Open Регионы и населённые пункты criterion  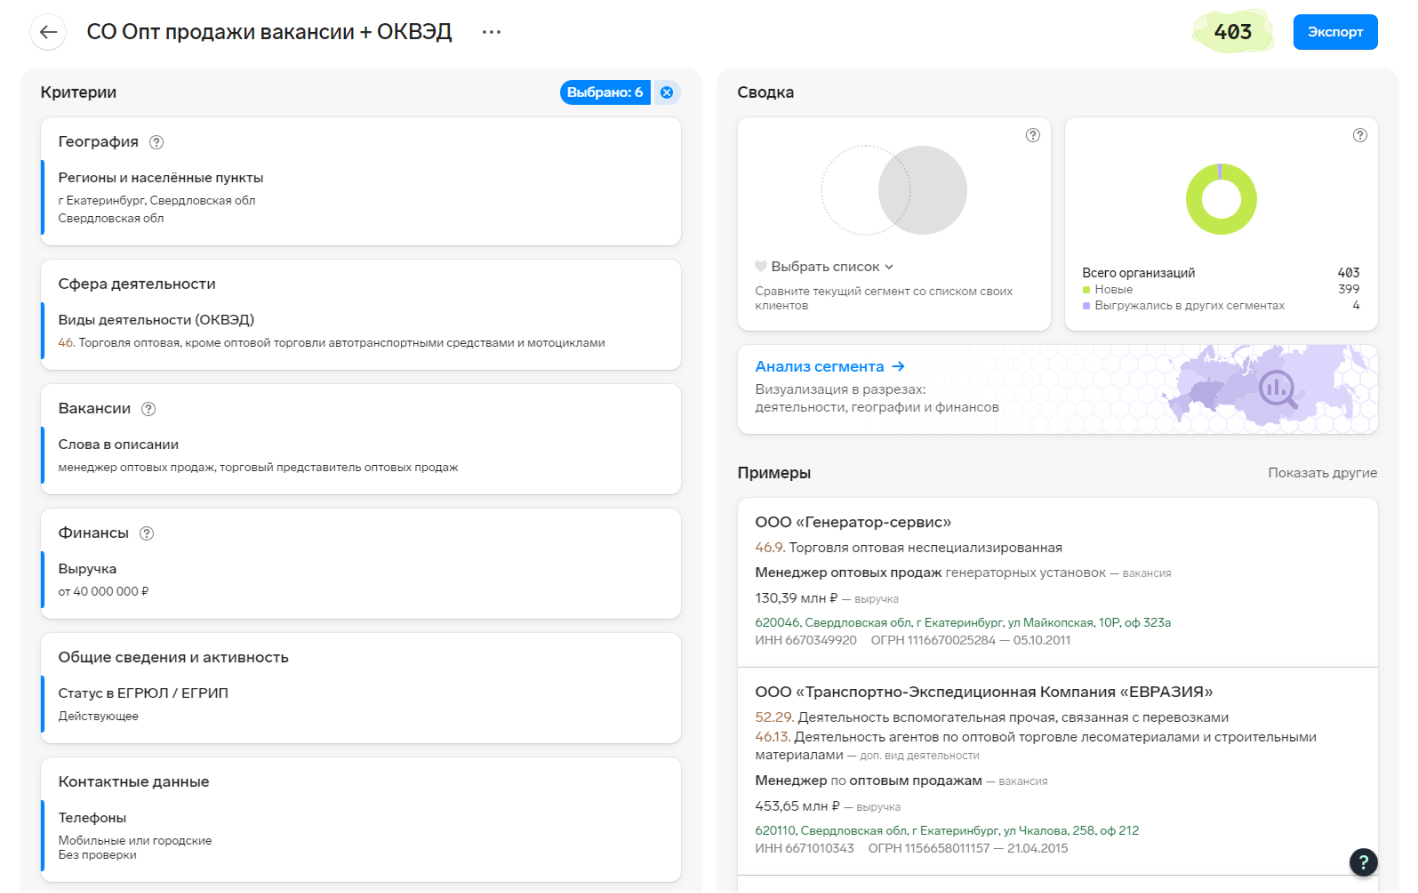161,178
